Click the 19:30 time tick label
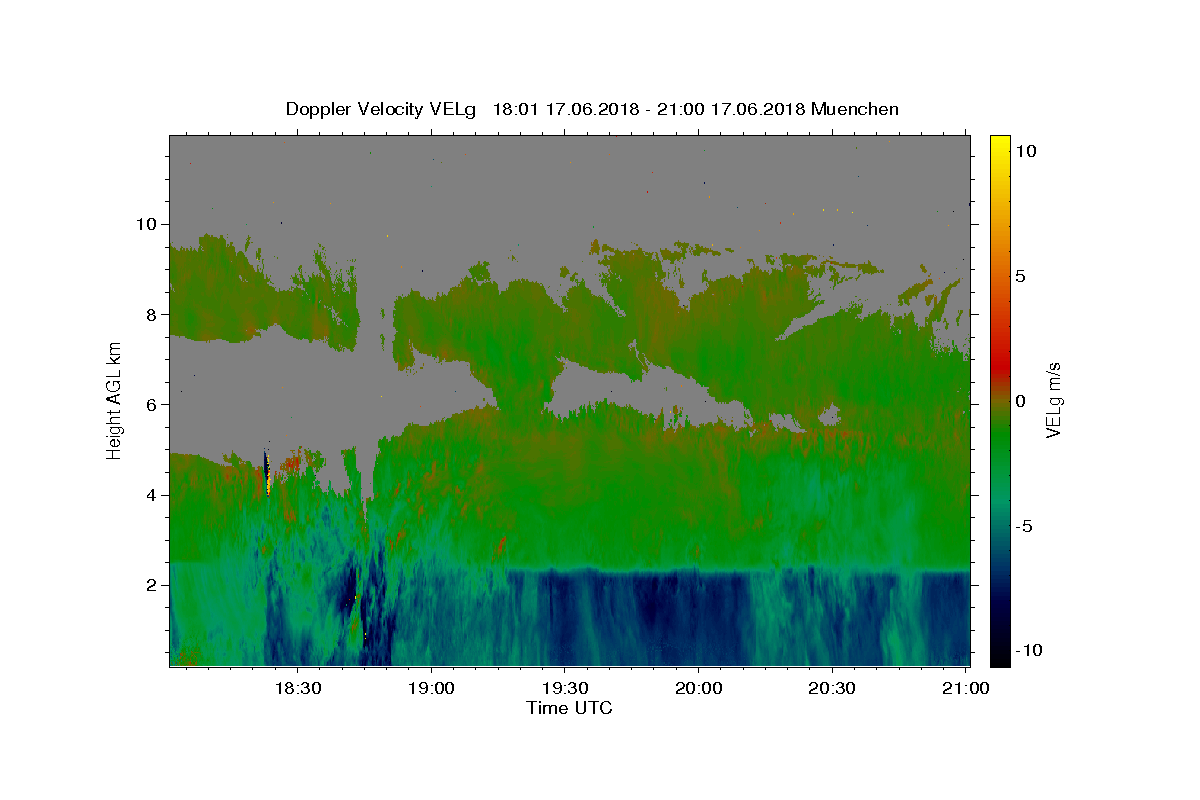The image size is (1200, 800). click(565, 688)
